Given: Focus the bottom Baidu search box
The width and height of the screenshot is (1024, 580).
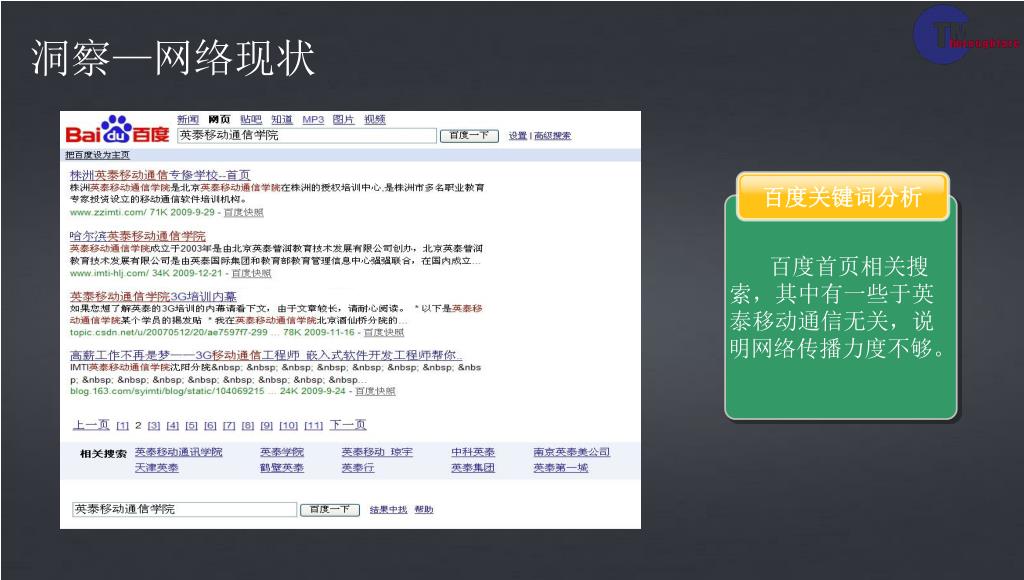Looking at the screenshot, I should tap(185, 509).
